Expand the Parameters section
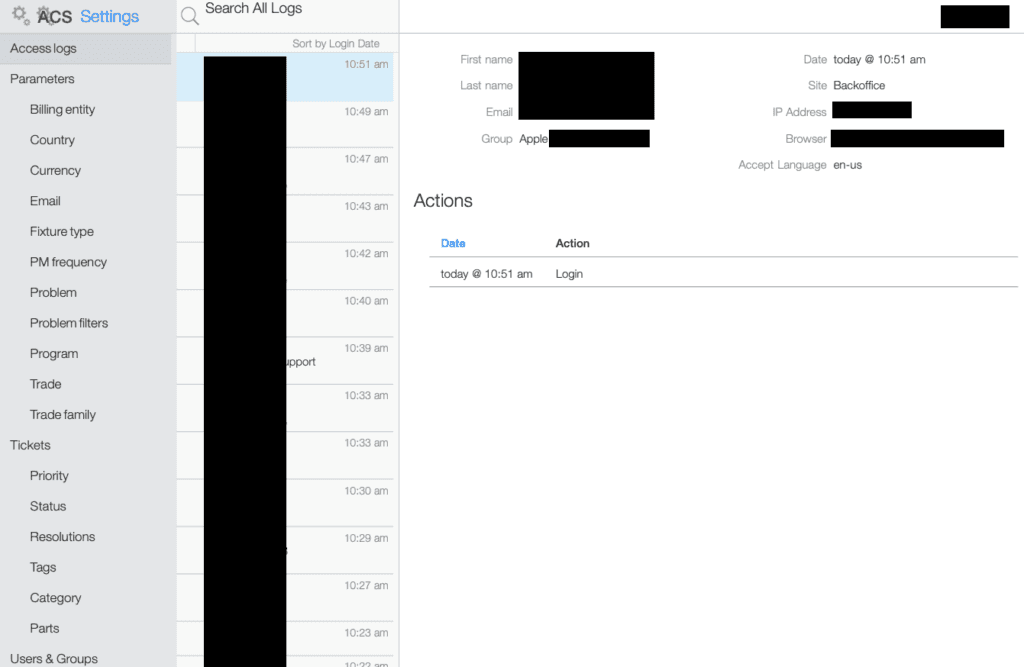 [42, 79]
